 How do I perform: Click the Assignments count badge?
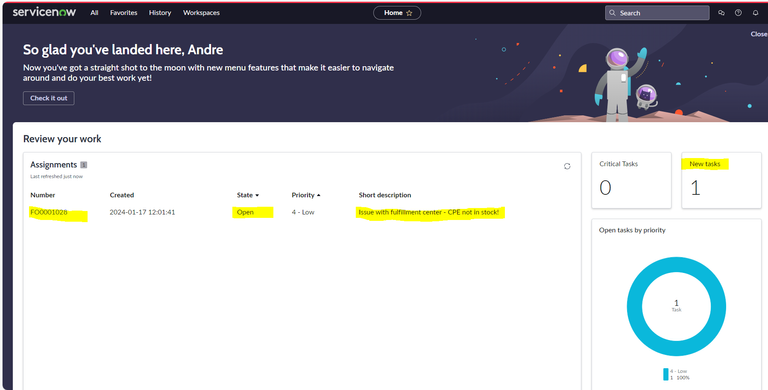(84, 165)
